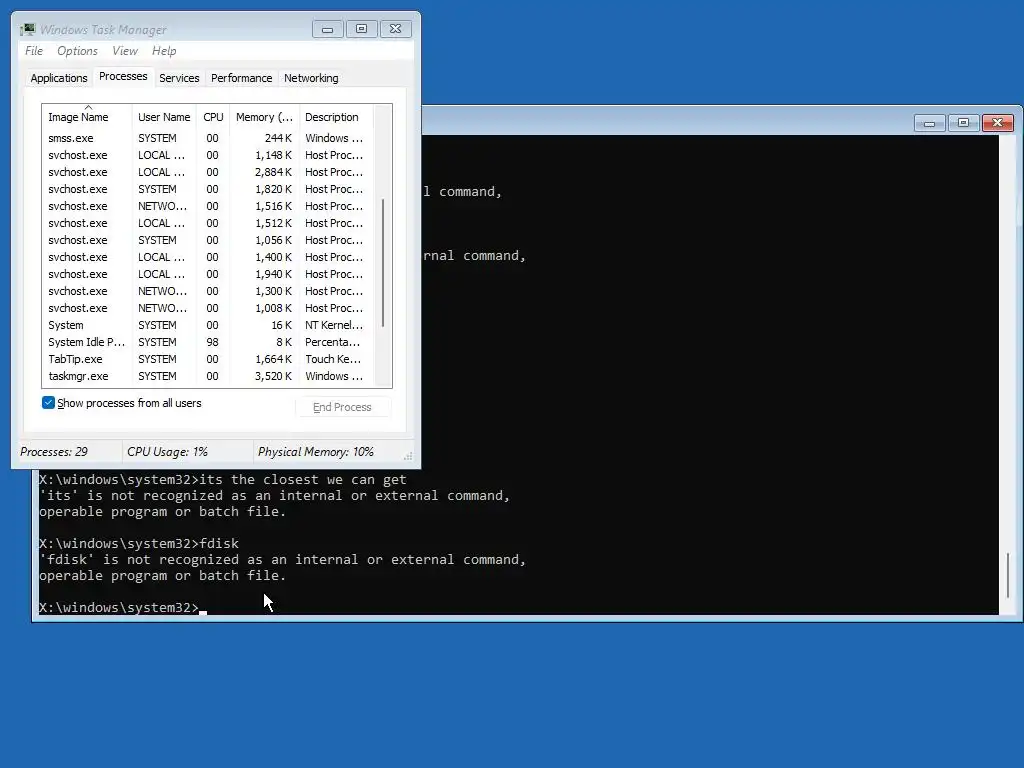Click the process list vertical scrollbar
Screen dimensions: 1024x768
(383, 263)
